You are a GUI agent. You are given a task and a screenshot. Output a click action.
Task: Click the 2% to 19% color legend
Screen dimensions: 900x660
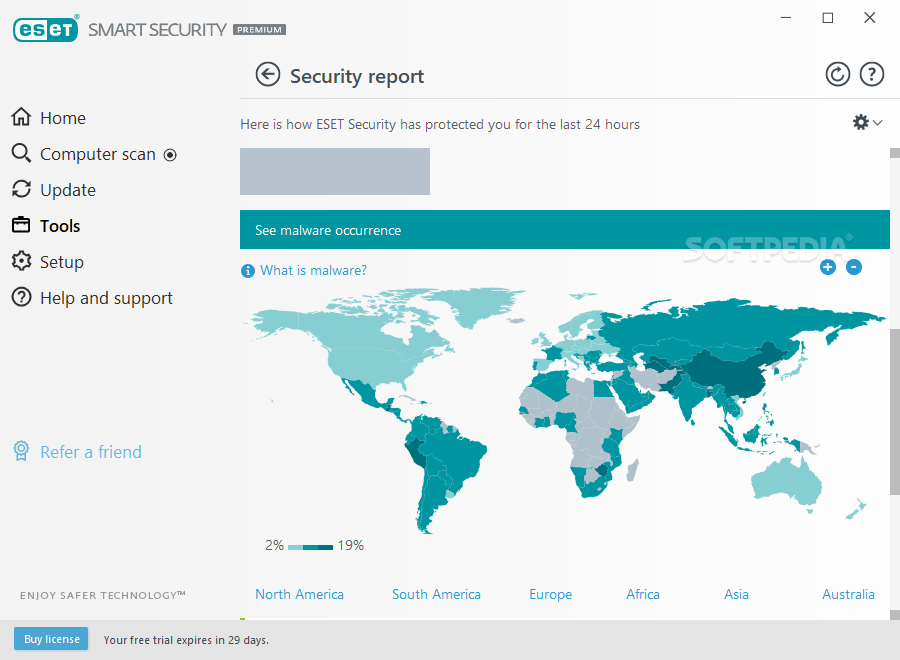tap(315, 546)
